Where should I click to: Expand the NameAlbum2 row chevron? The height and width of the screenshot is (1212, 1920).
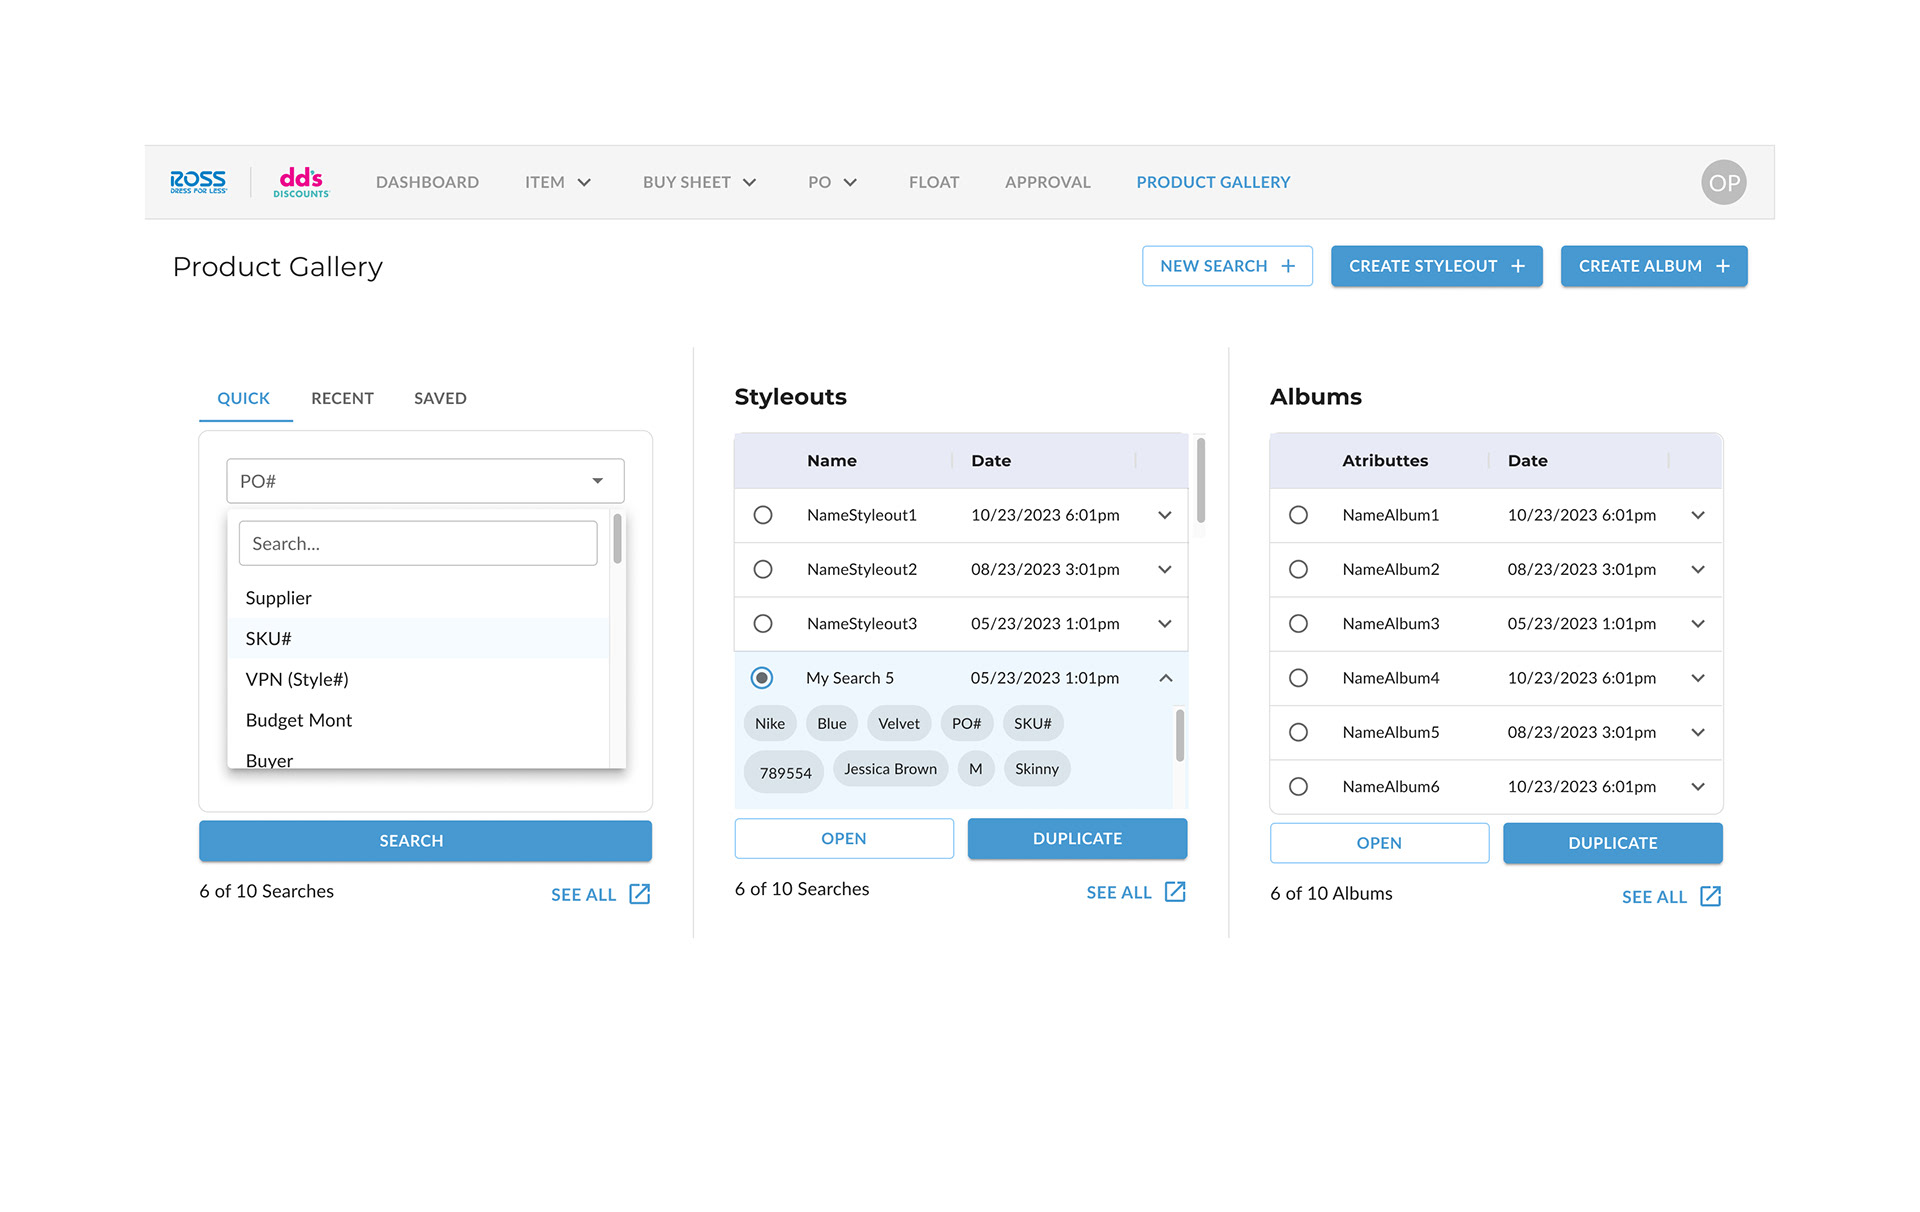(x=1698, y=569)
